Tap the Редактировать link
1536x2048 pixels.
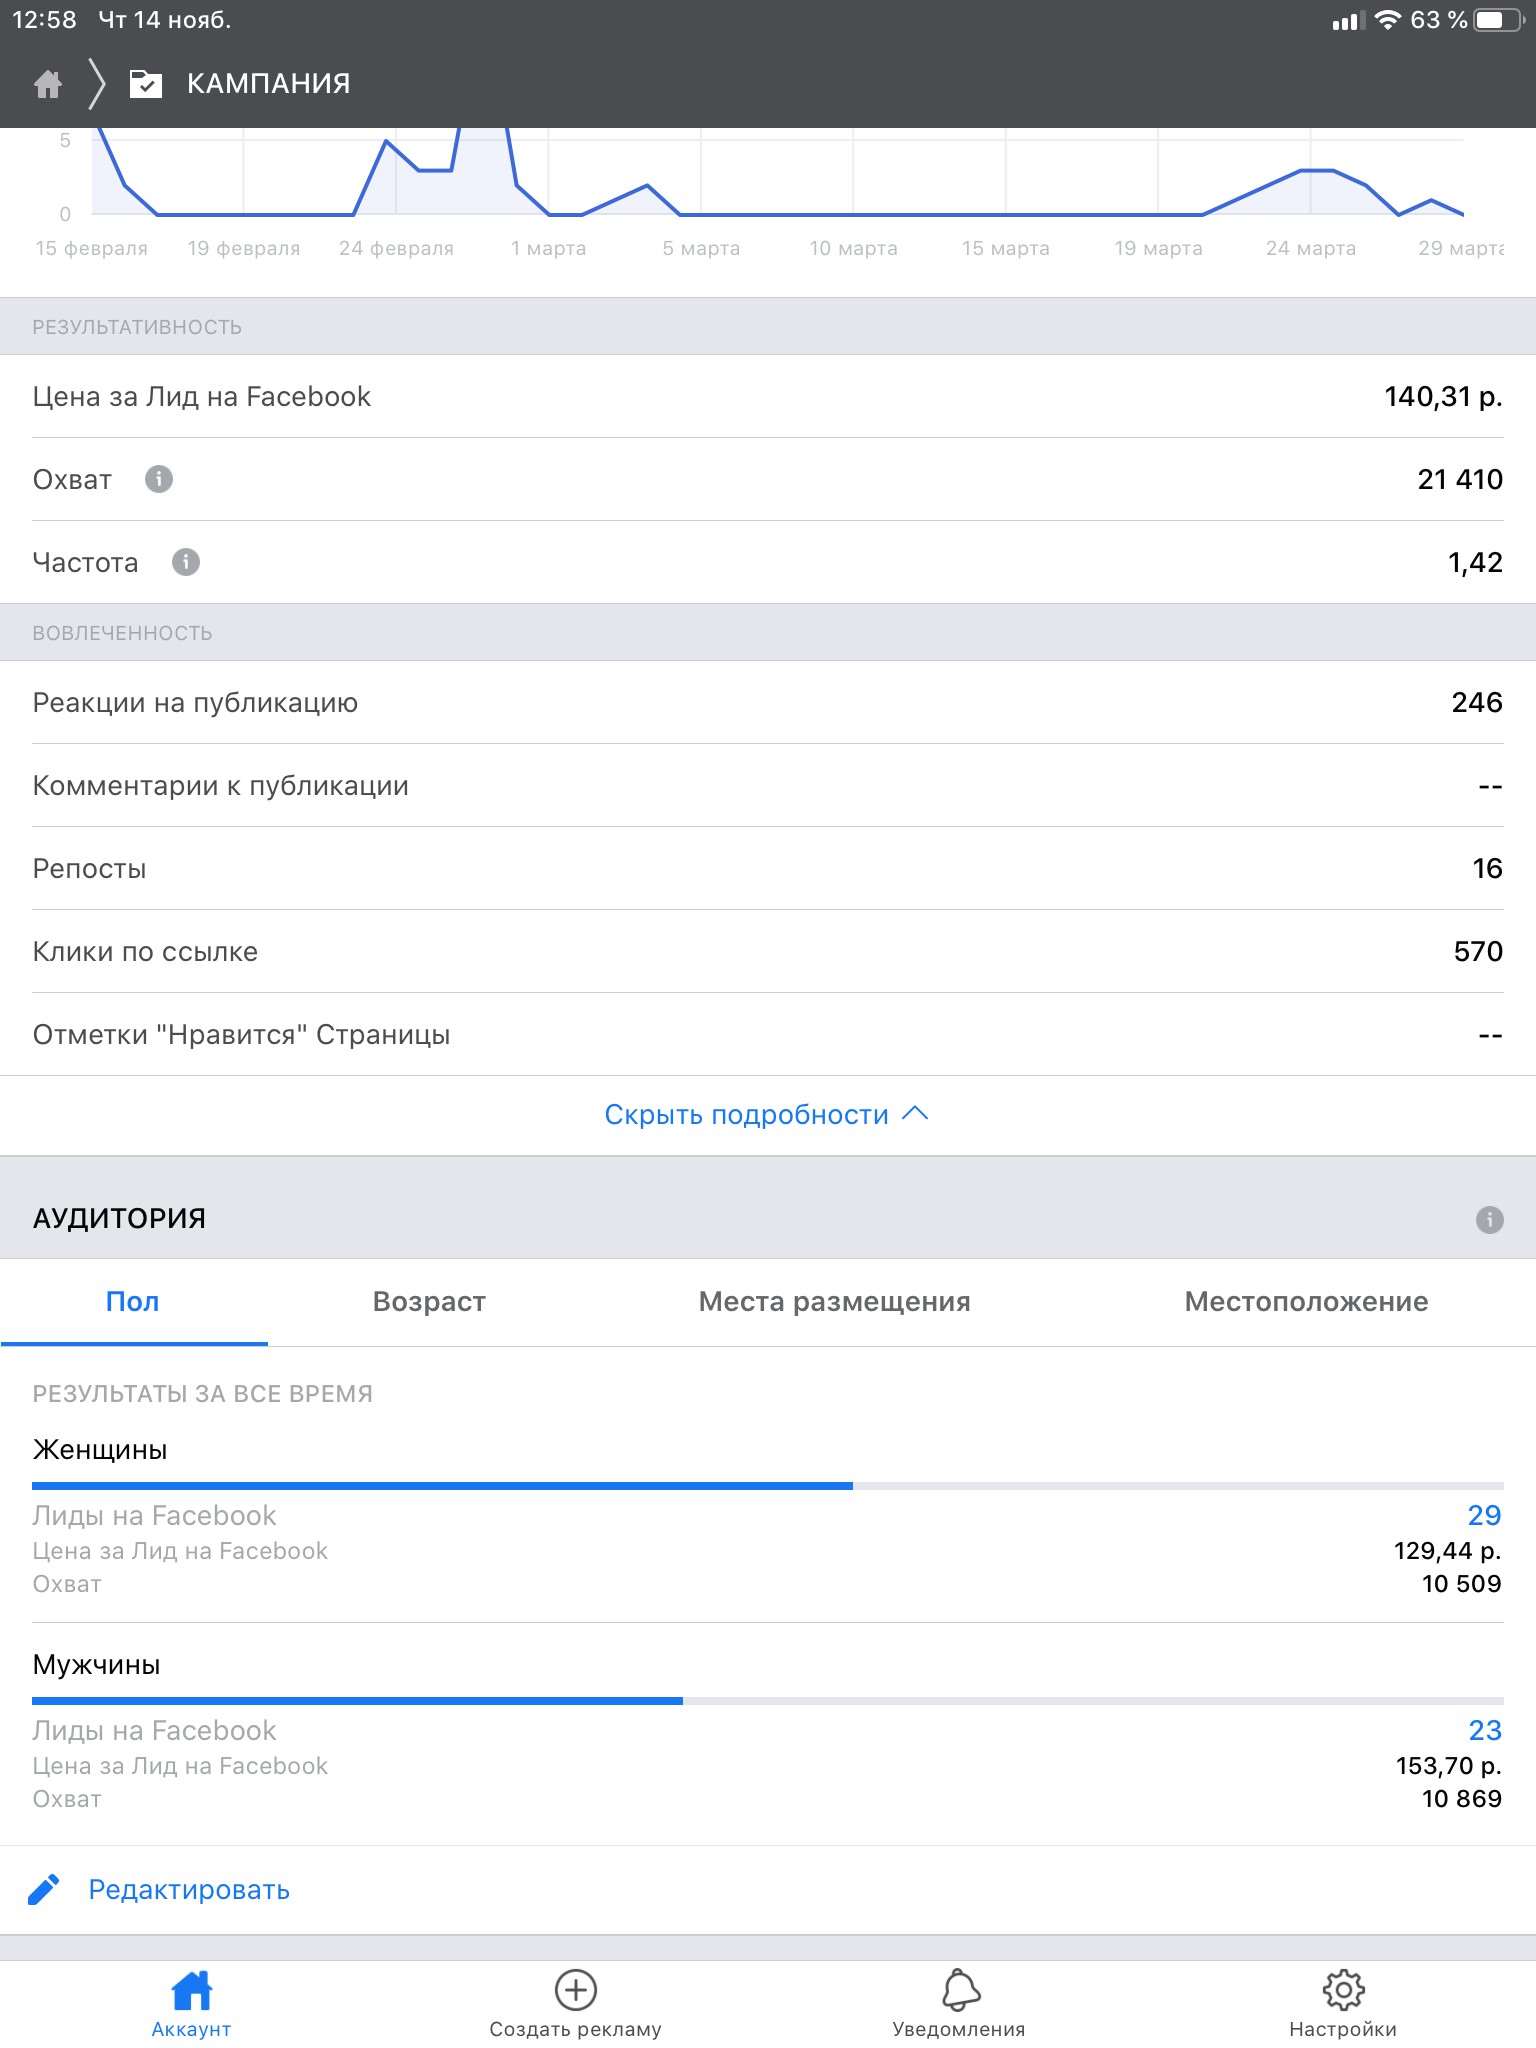pyautogui.click(x=189, y=1890)
